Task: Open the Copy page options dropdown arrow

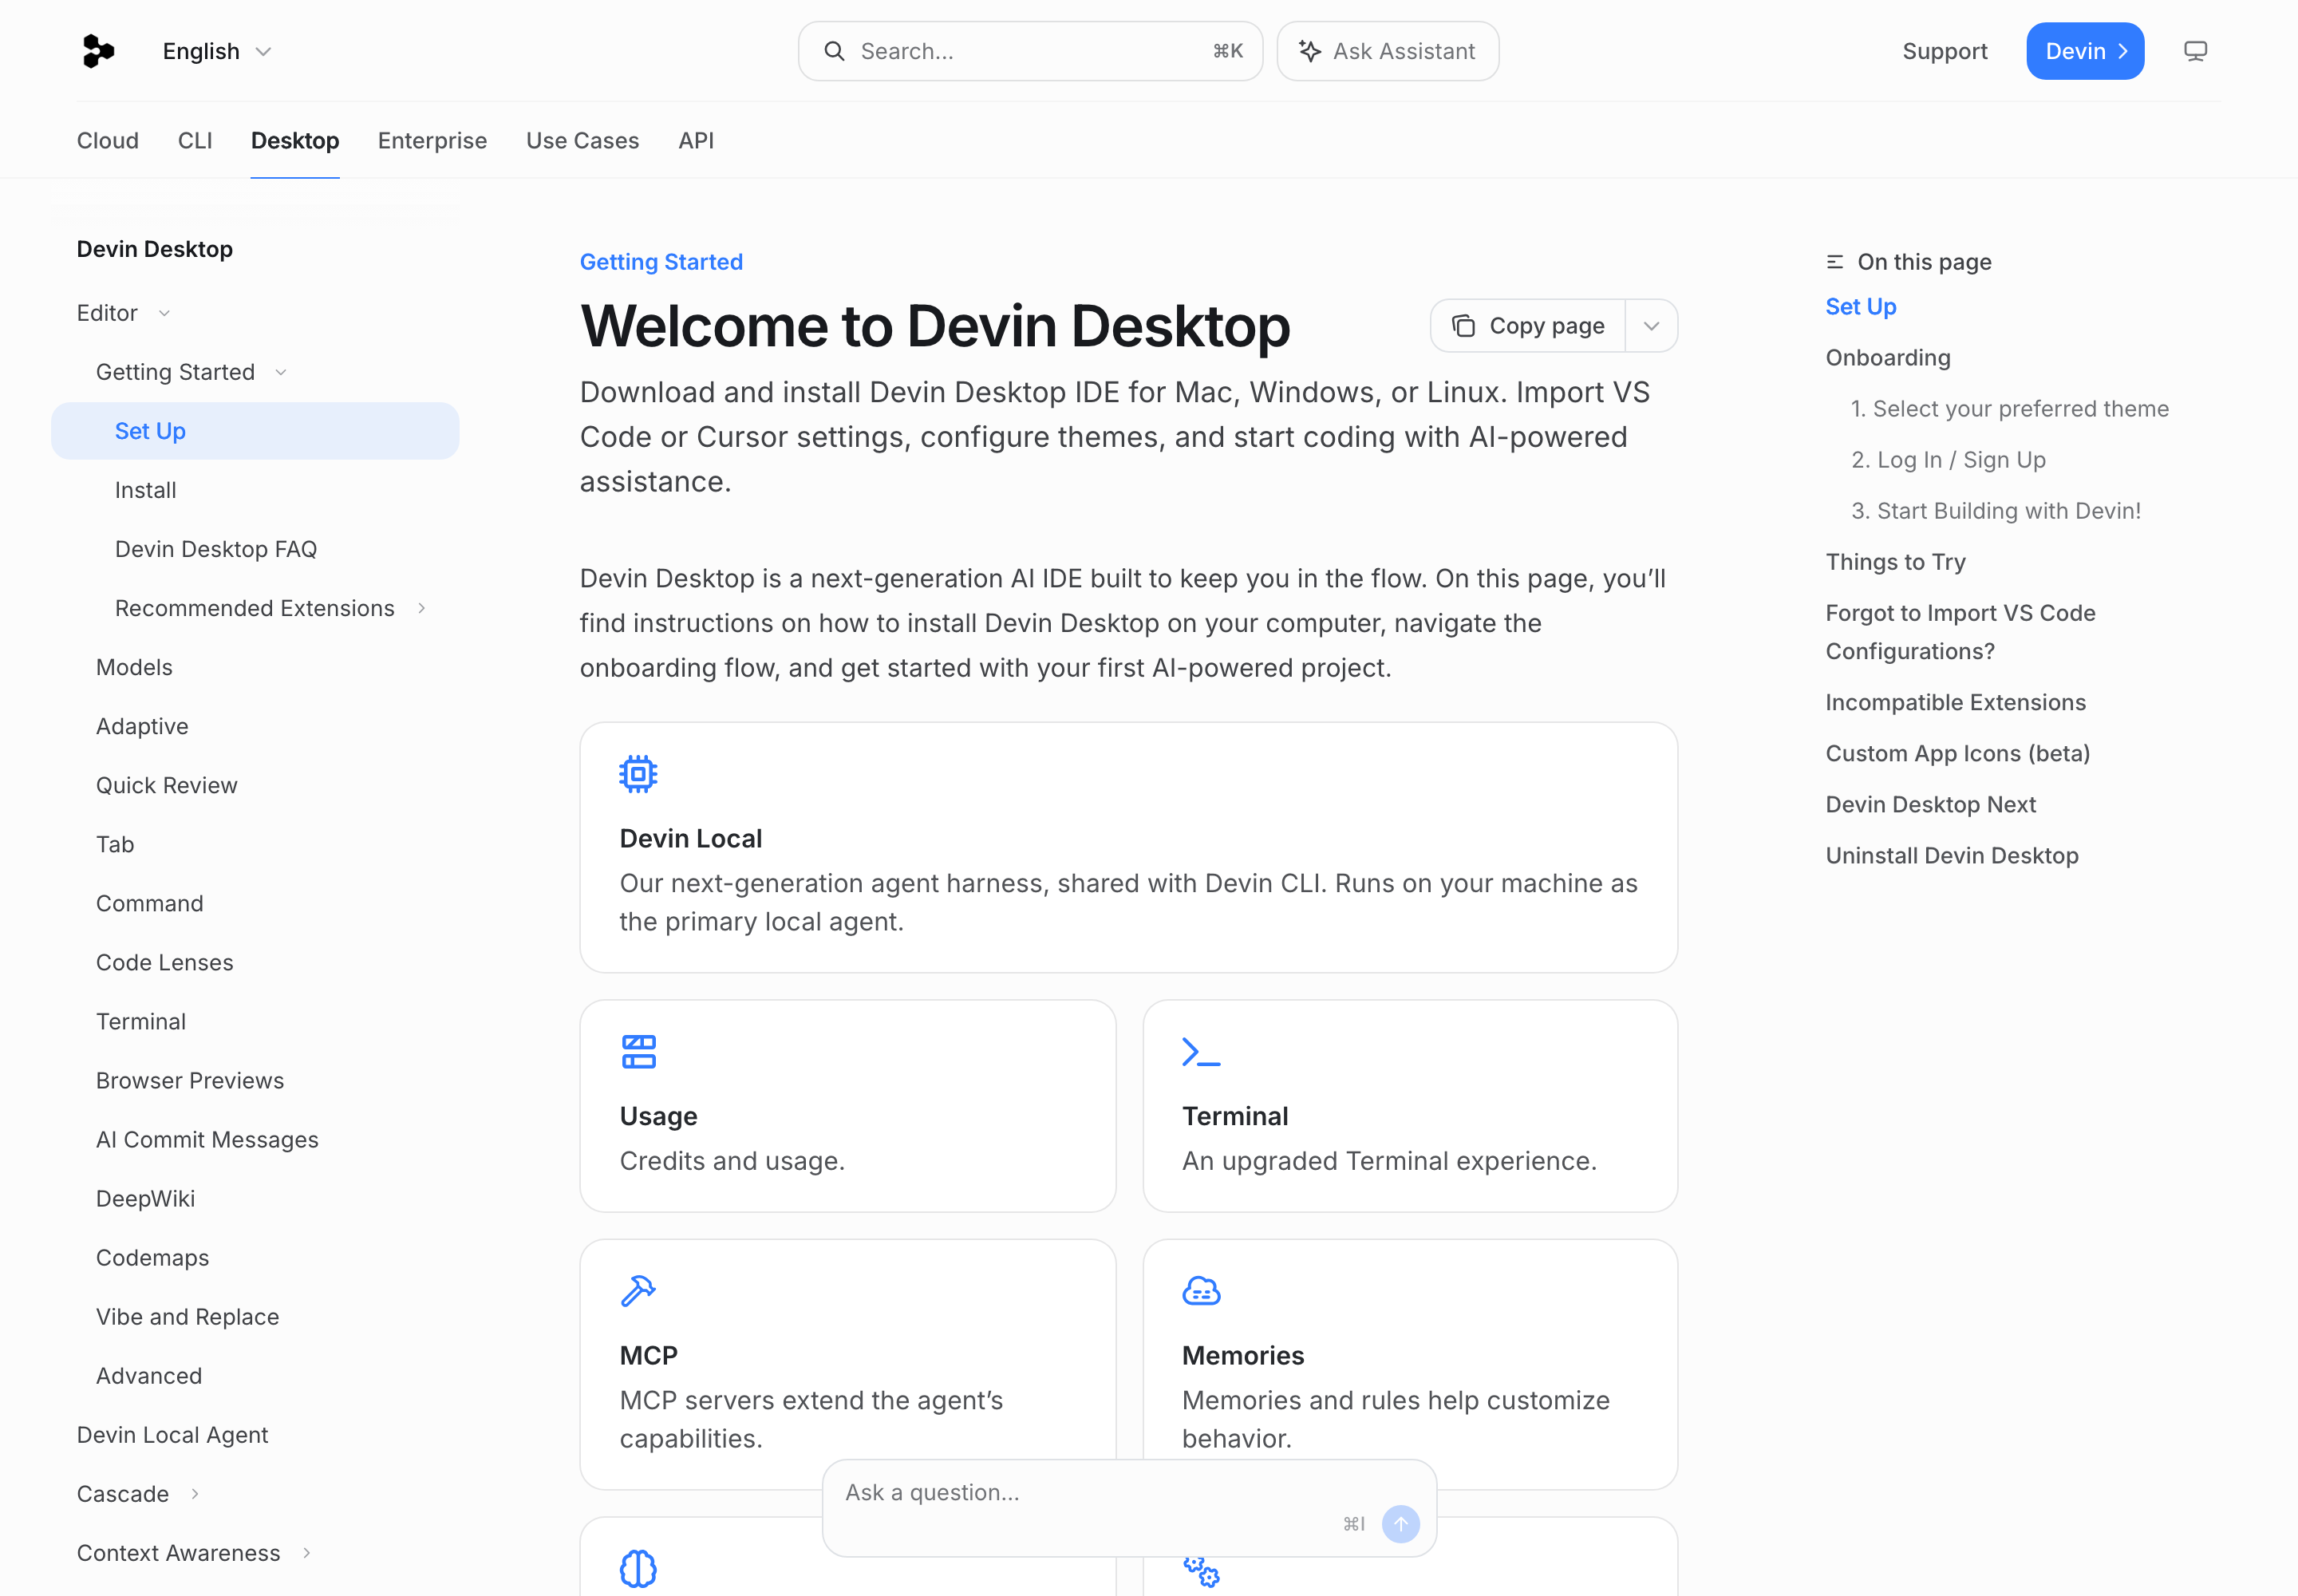Action: 1651,326
